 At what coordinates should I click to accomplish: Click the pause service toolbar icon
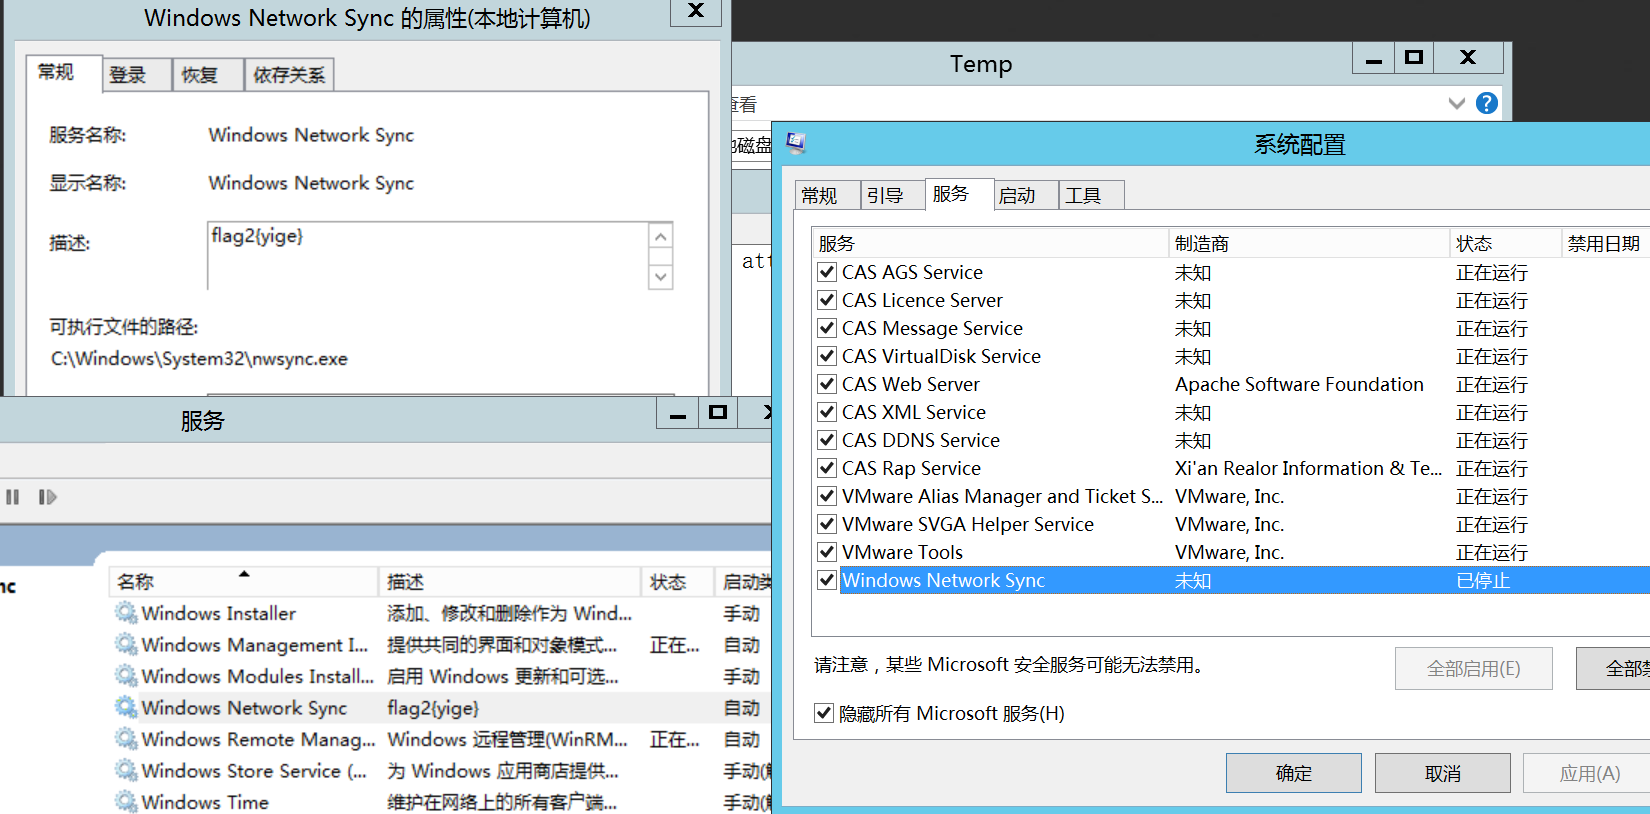tap(13, 497)
